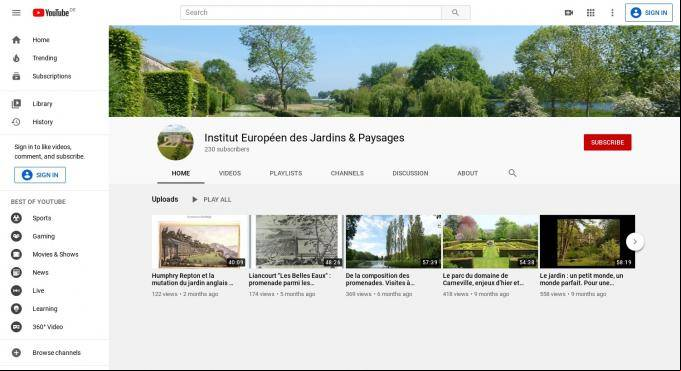Open the Le jardin: un petit monde title
Screen dimensions: 681x371
582,279
